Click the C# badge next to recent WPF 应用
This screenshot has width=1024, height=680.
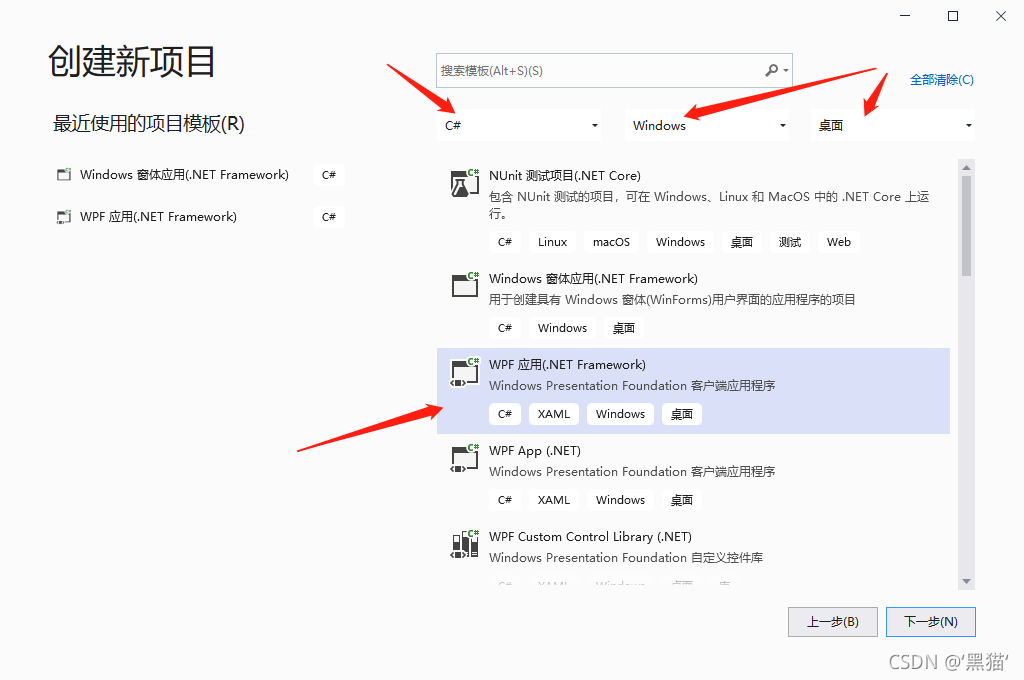328,217
